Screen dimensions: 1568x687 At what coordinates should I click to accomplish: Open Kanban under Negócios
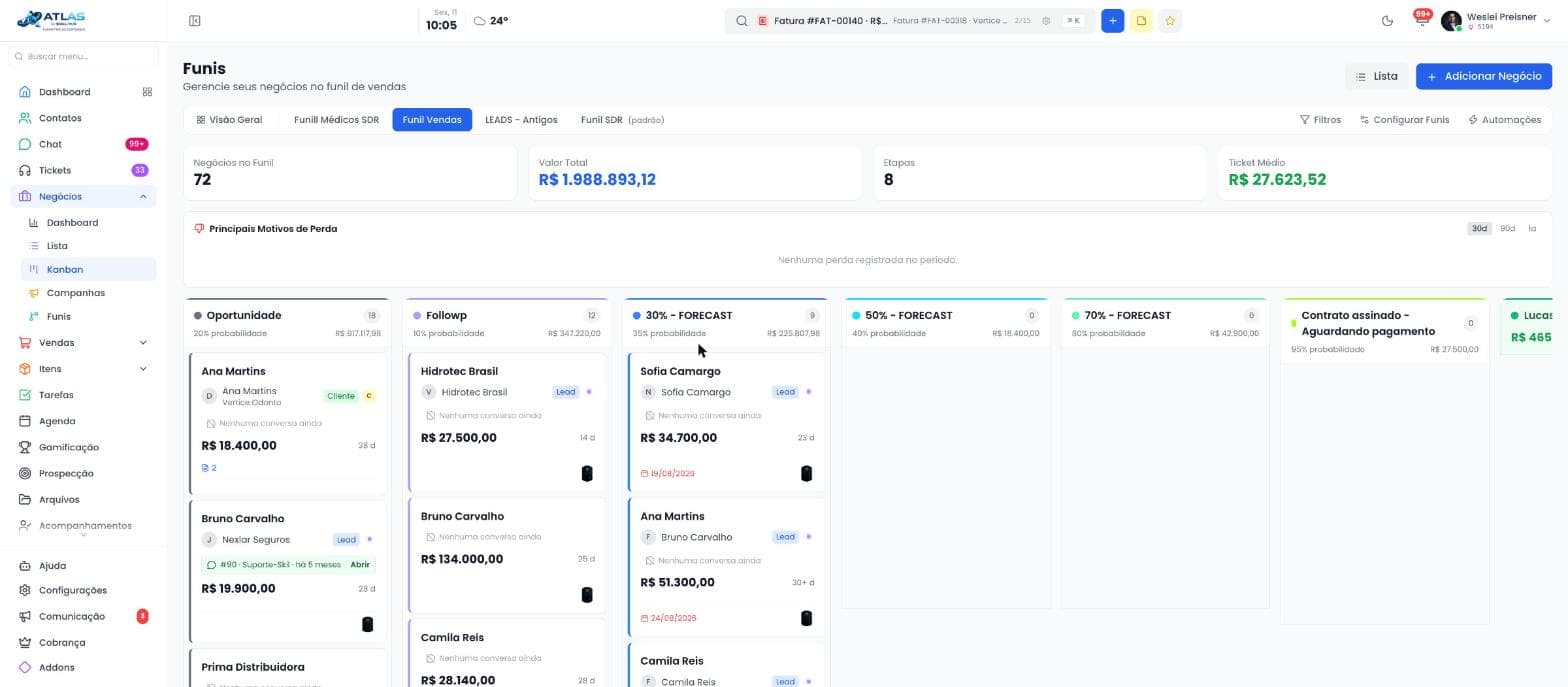coord(88,270)
